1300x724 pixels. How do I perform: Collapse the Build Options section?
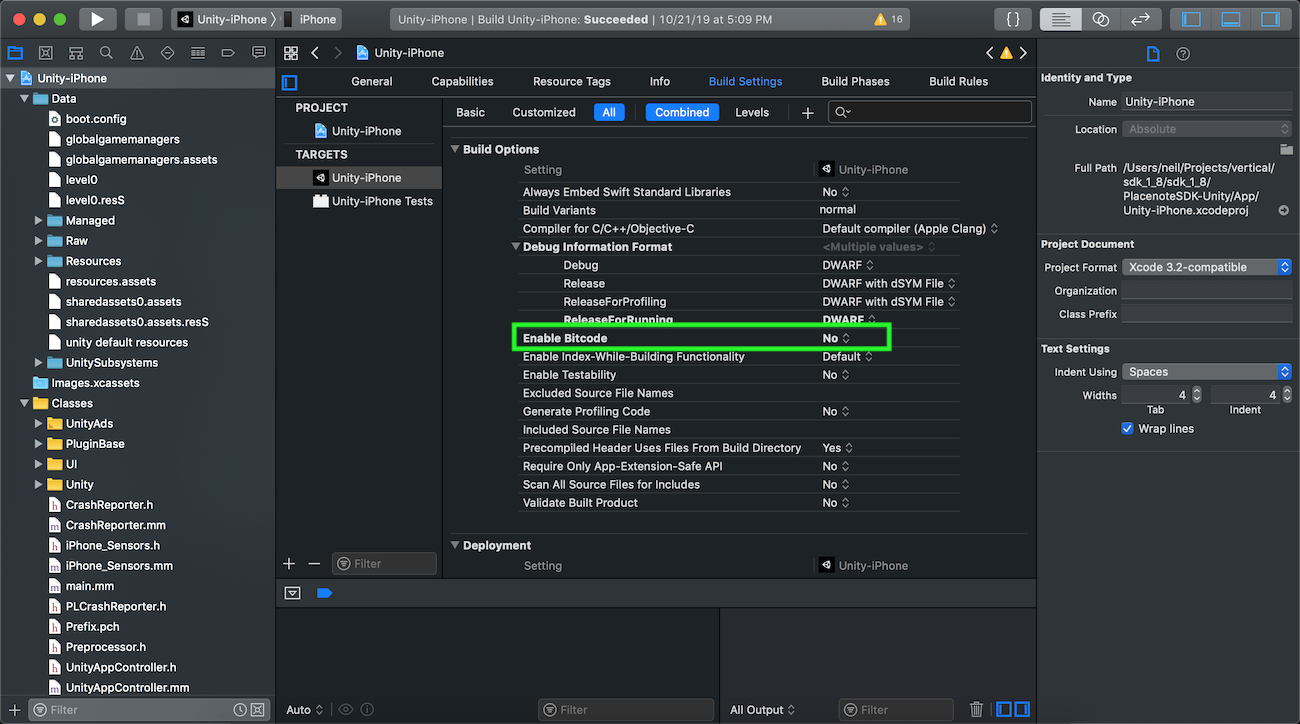pos(455,149)
